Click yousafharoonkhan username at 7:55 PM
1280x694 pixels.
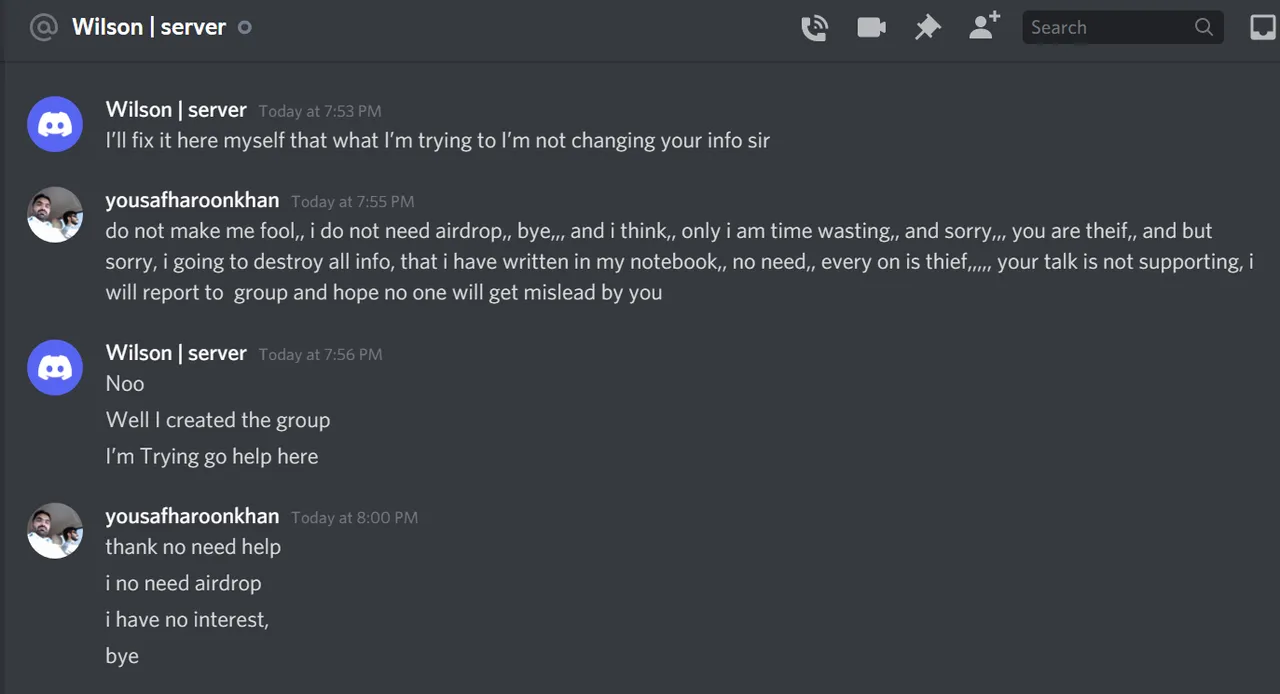click(x=192, y=201)
